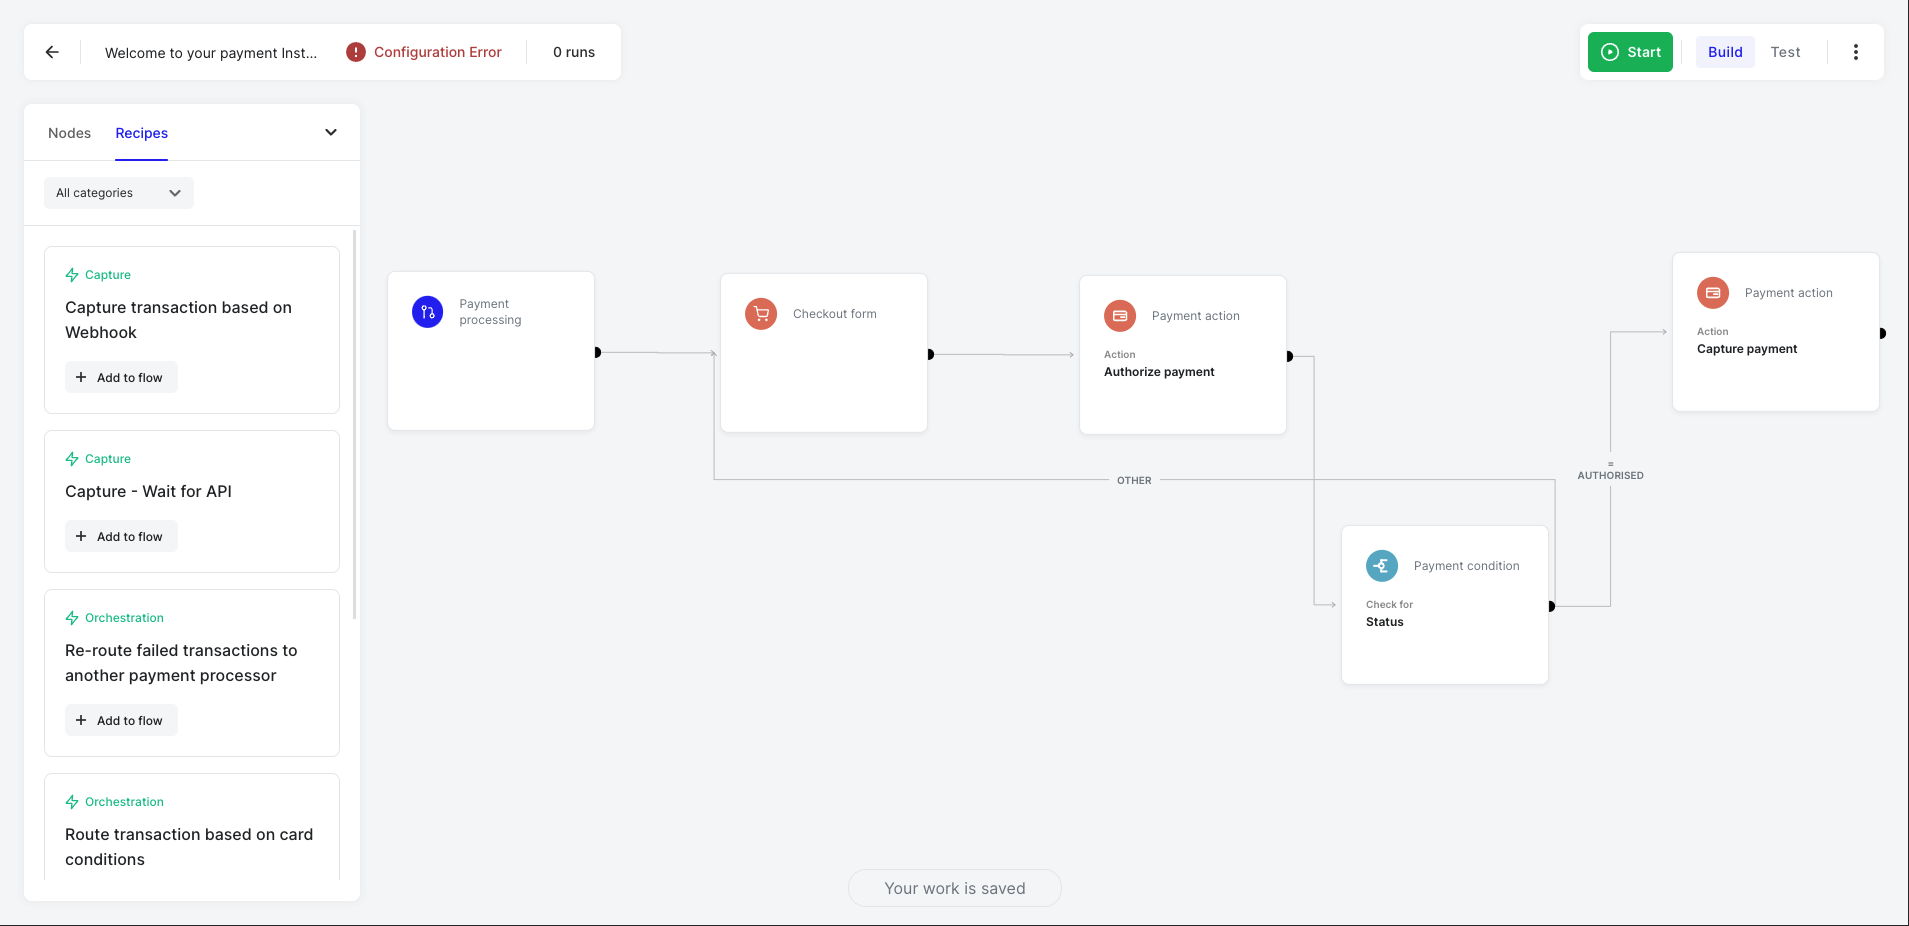The height and width of the screenshot is (926, 1909).
Task: Open the three-dot options menu
Action: (x=1856, y=51)
